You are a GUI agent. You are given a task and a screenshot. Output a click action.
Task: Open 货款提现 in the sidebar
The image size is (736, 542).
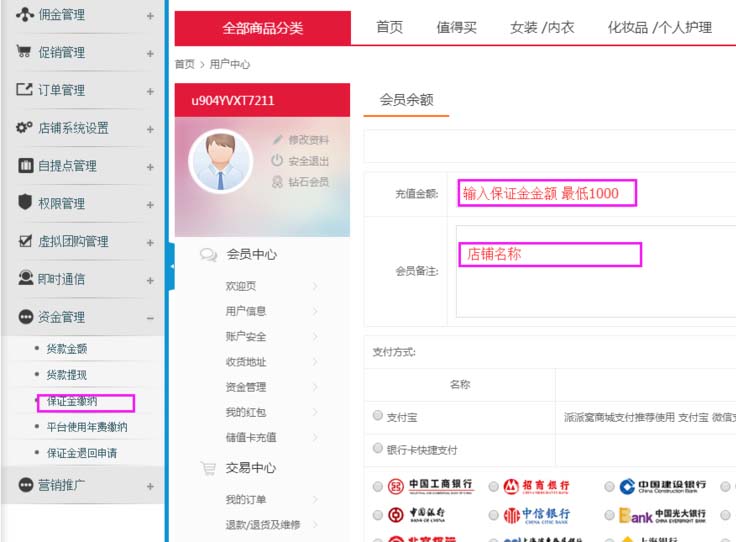point(67,375)
